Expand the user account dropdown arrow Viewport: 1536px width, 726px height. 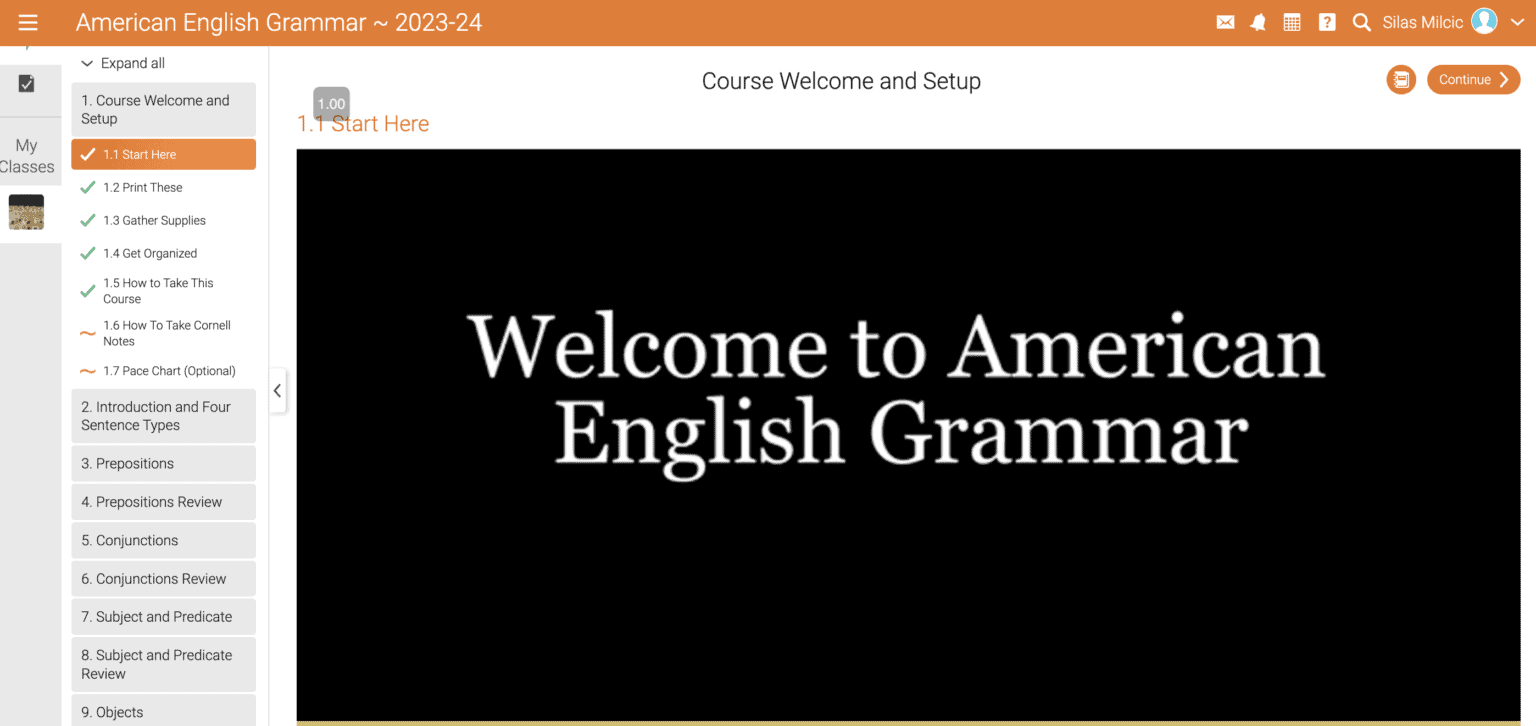1517,22
